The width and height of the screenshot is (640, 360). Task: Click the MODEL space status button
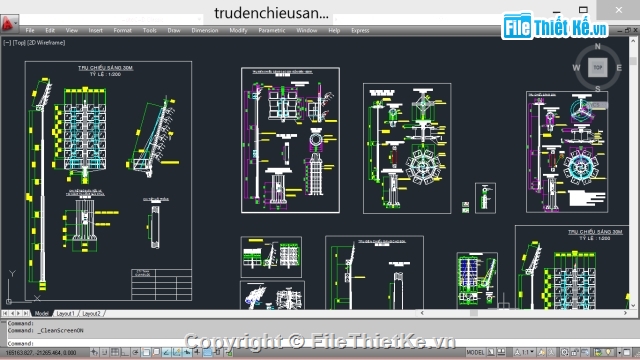[475, 352]
